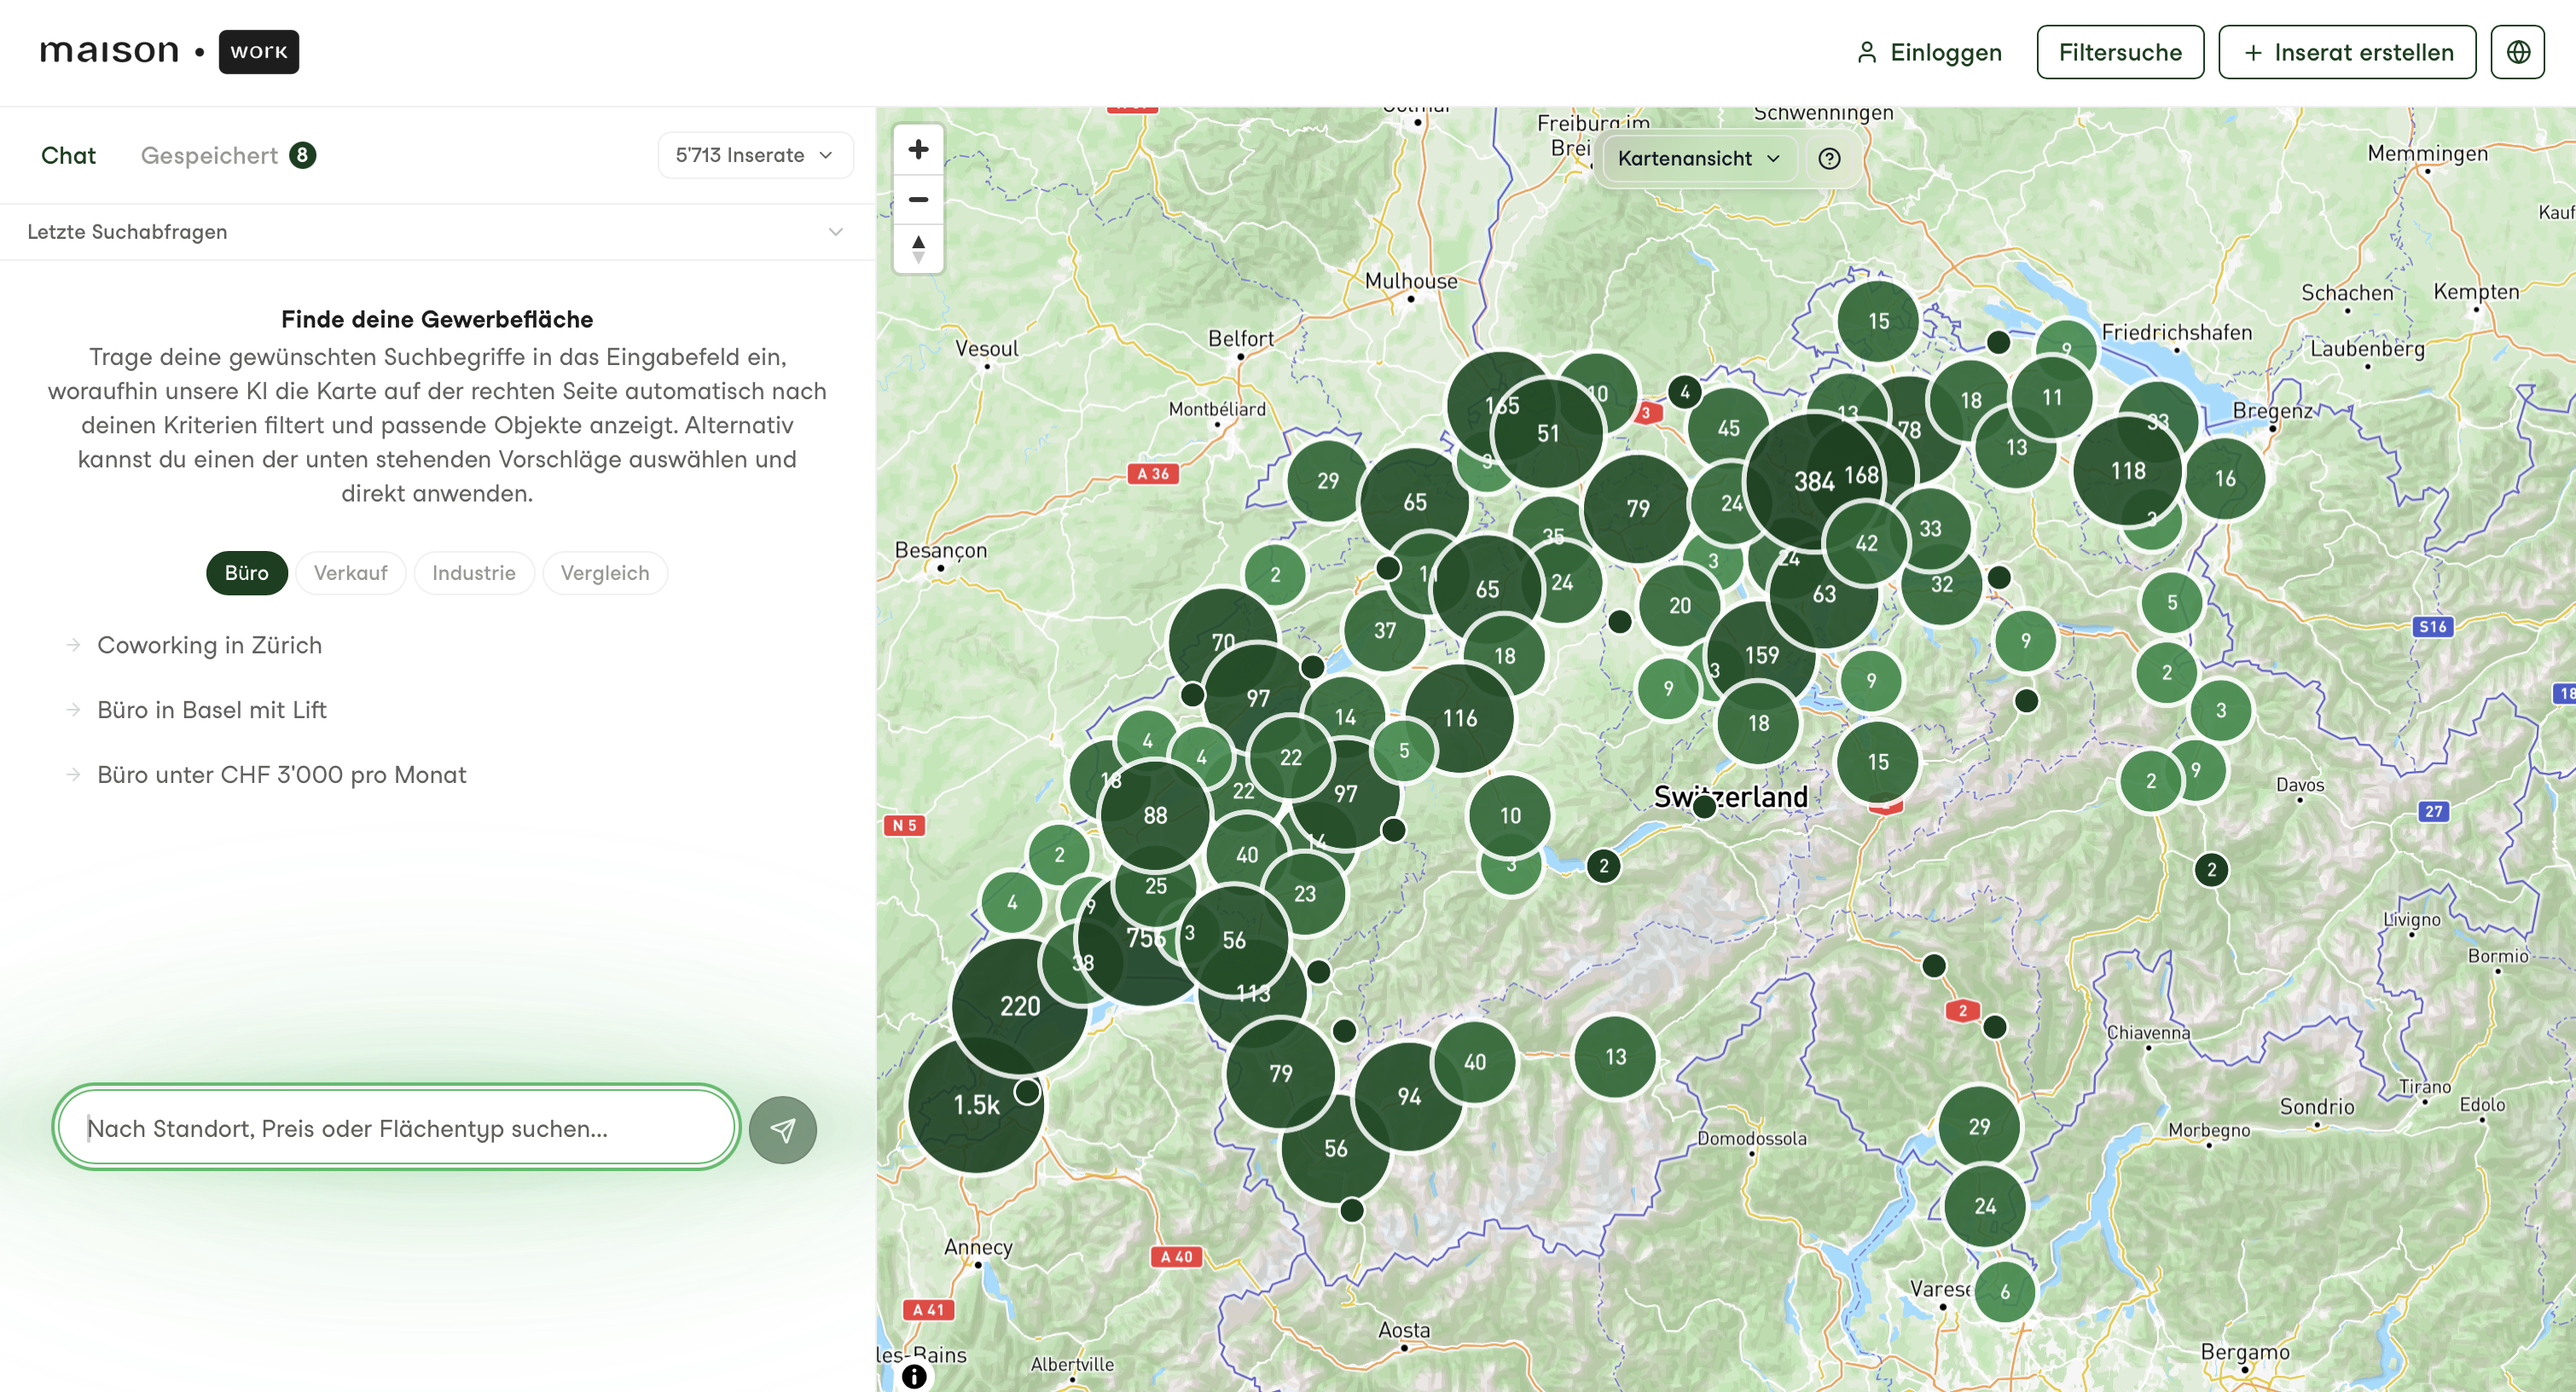Viewport: 2576px width, 1392px height.
Task: Open the Kartenansicht view dropdown
Action: click(x=1698, y=159)
